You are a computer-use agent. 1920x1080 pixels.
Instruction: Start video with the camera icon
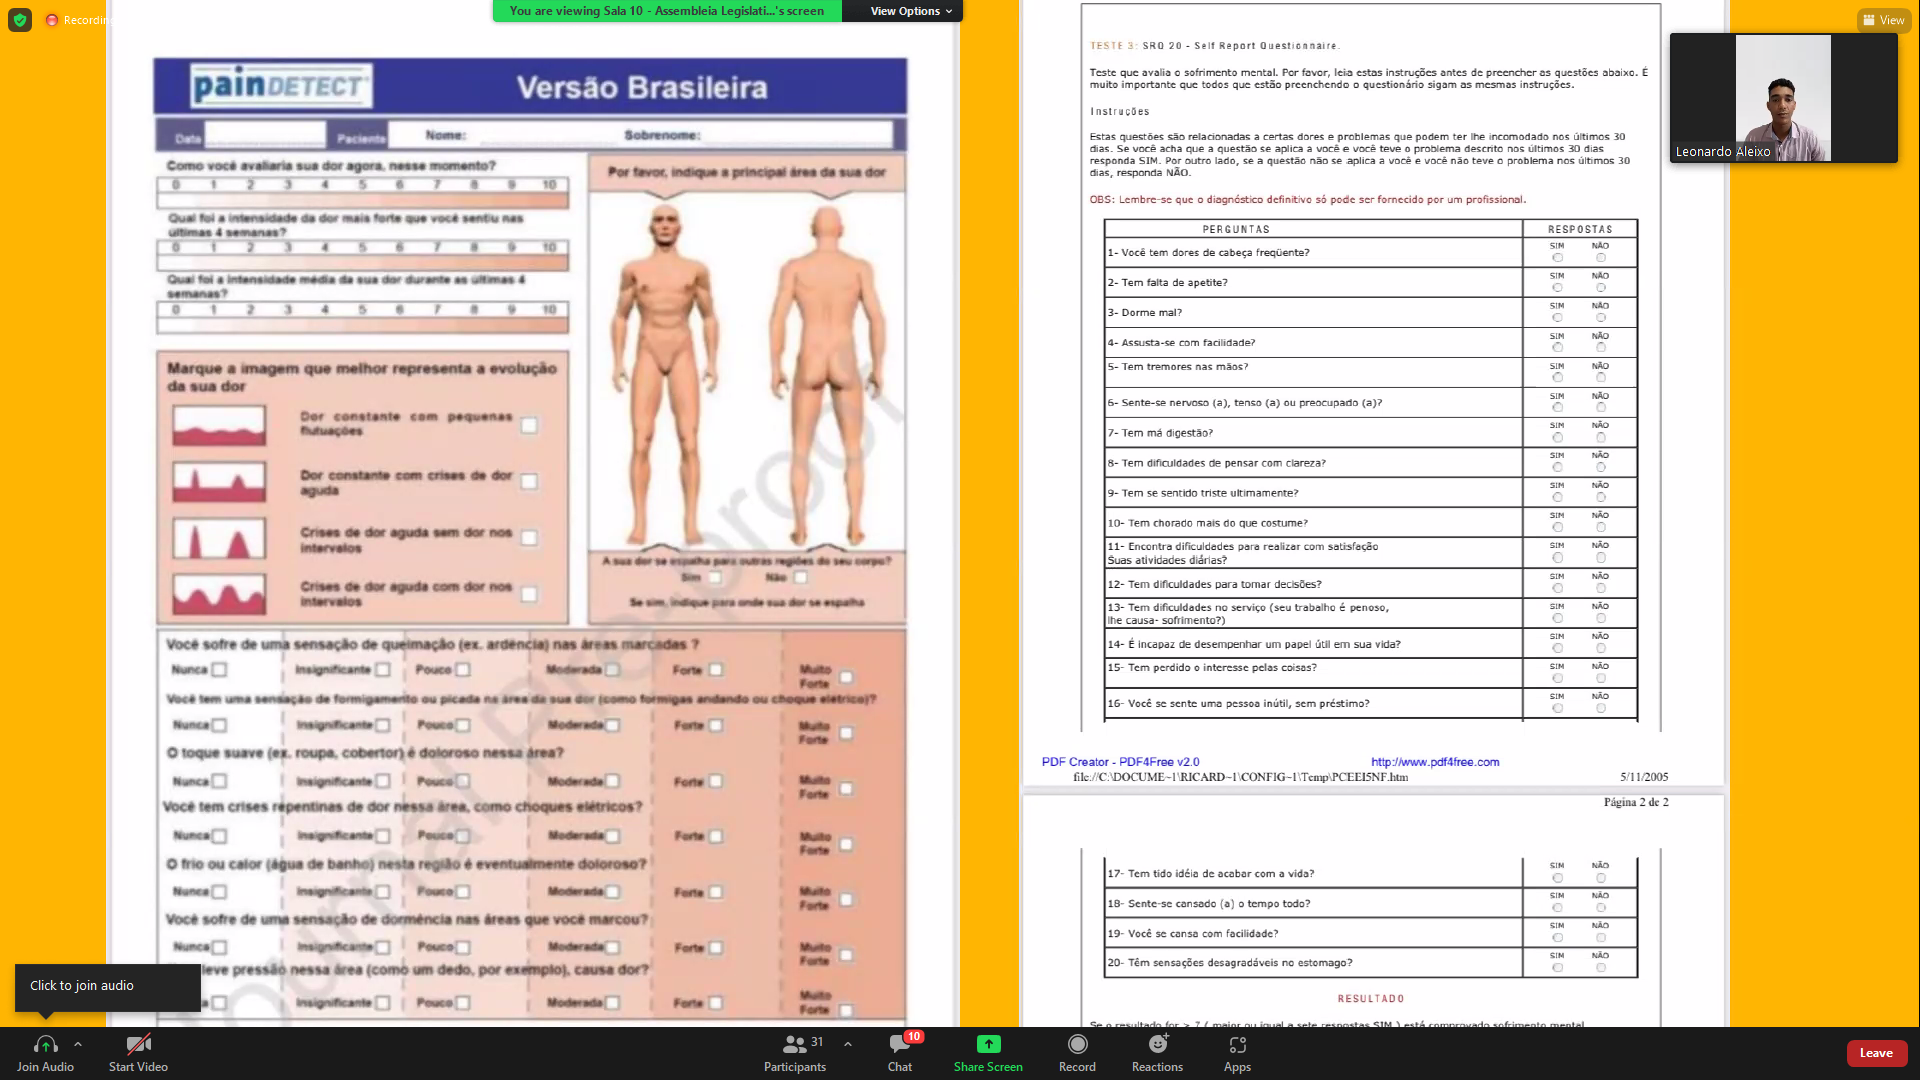point(138,1045)
